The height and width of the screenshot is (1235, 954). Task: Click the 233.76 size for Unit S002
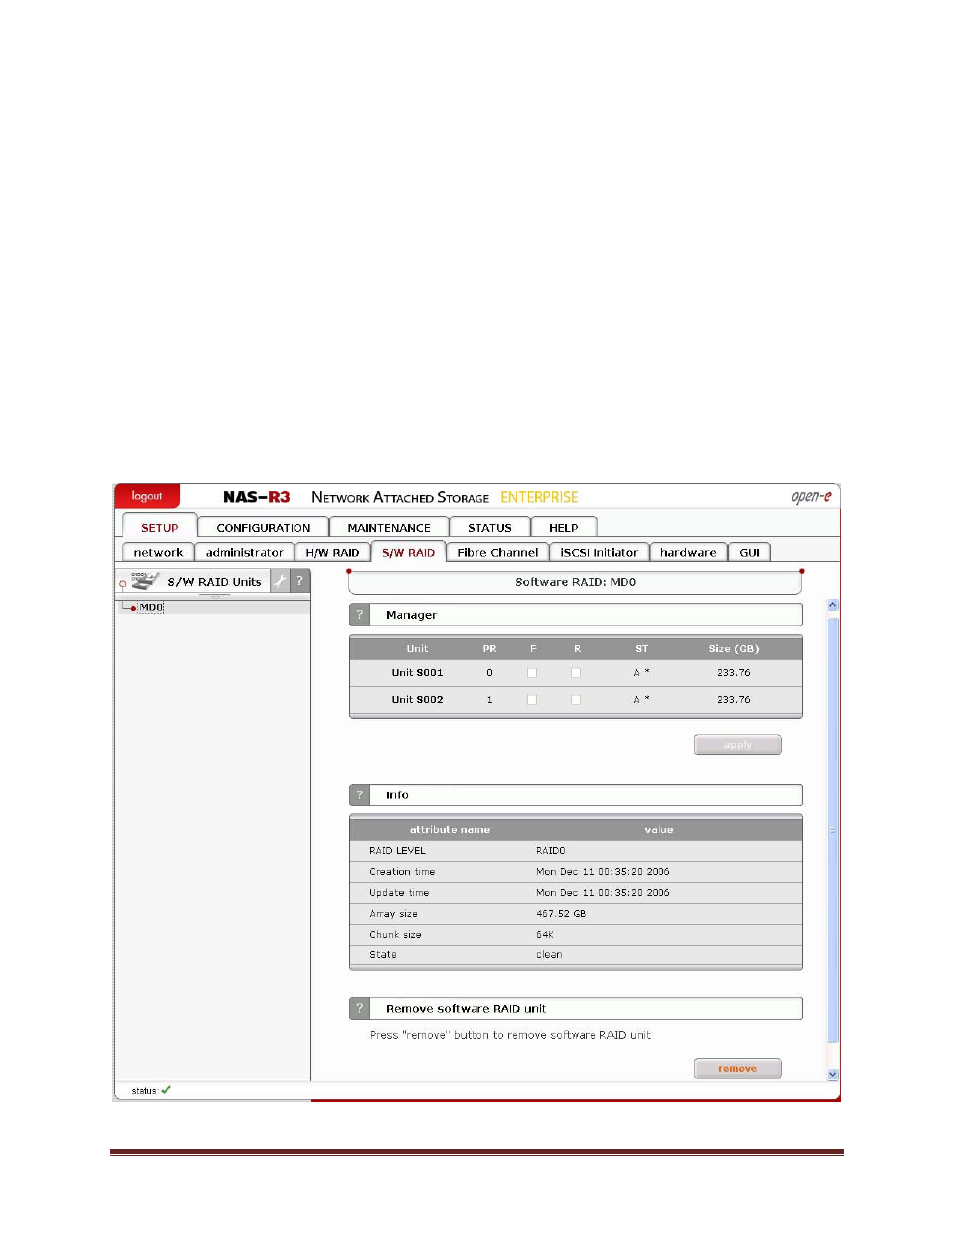[x=734, y=700]
